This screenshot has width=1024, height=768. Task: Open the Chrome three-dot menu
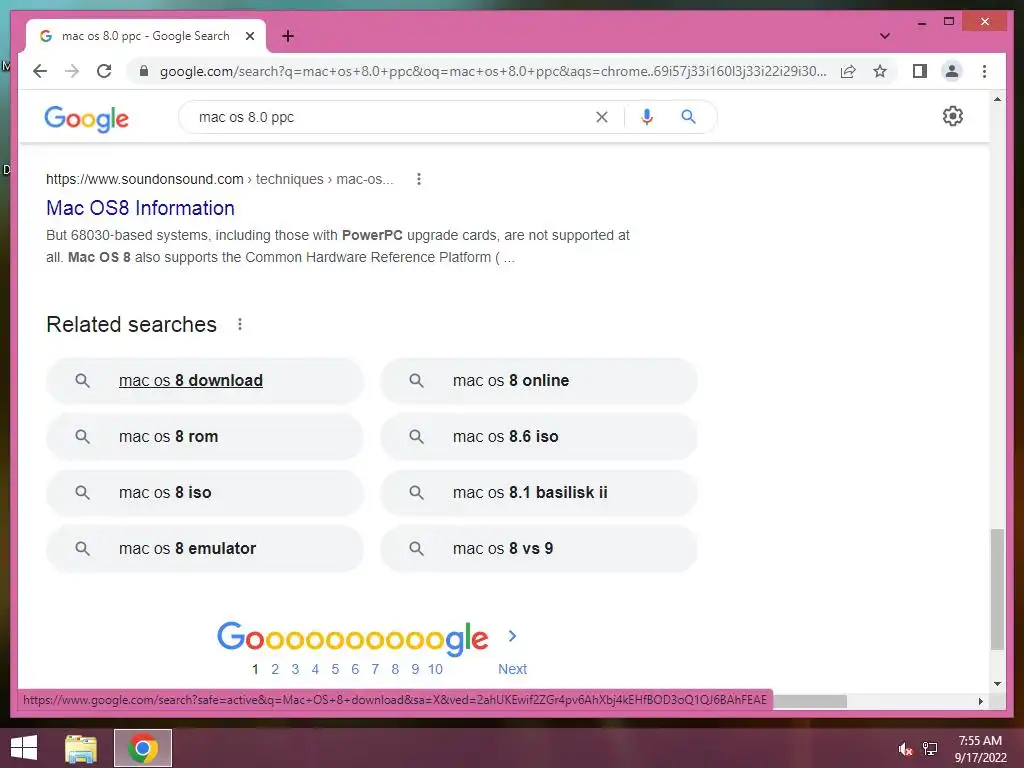pyautogui.click(x=984, y=71)
